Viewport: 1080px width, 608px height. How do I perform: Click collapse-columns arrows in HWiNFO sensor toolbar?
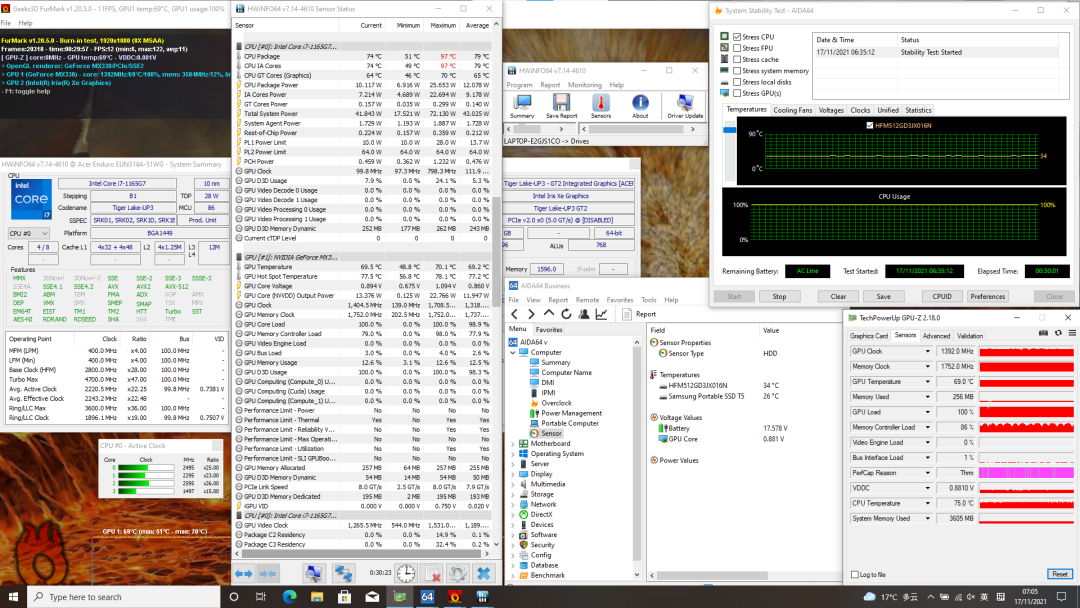click(x=268, y=573)
